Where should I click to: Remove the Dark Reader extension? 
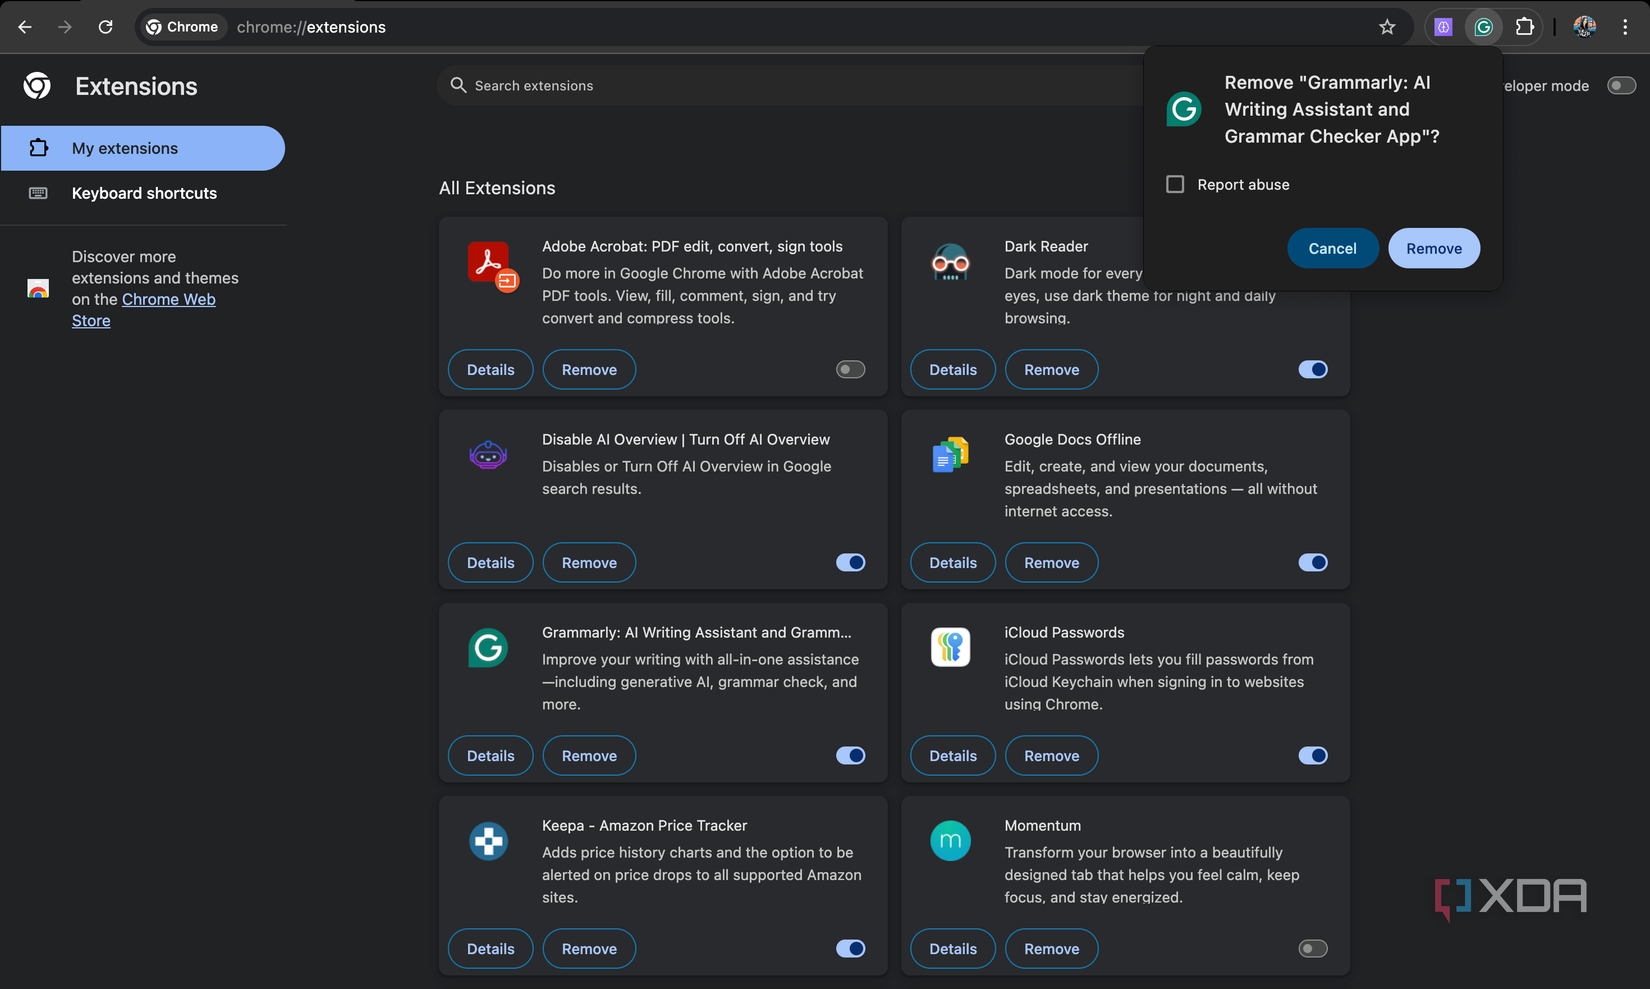[x=1052, y=370]
